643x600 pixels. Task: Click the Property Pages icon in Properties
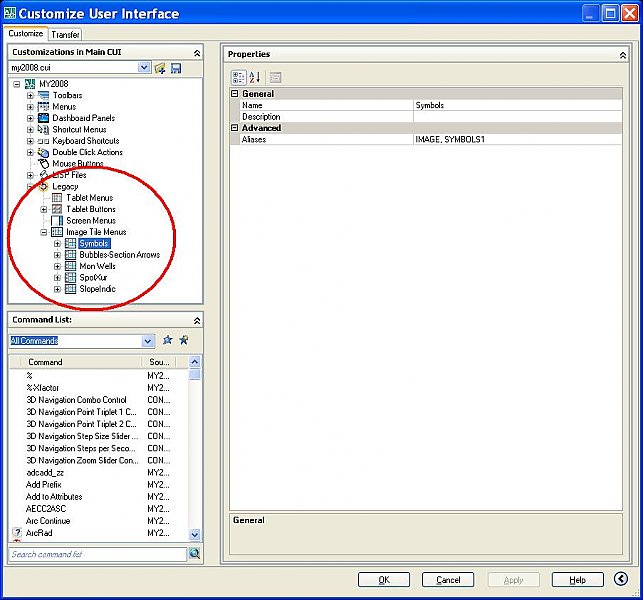click(276, 77)
